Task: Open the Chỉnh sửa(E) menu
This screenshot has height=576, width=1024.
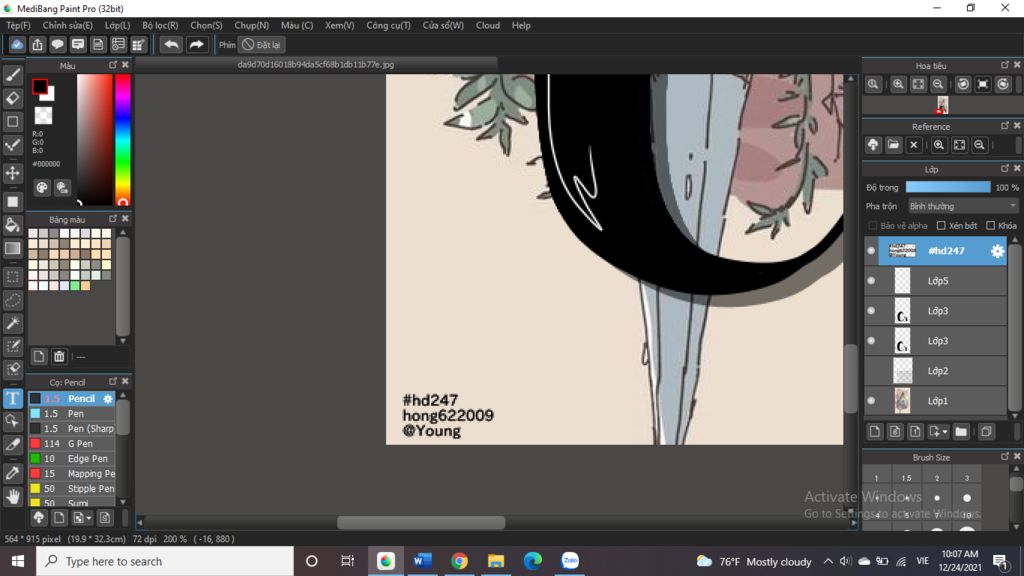Action: [x=67, y=25]
